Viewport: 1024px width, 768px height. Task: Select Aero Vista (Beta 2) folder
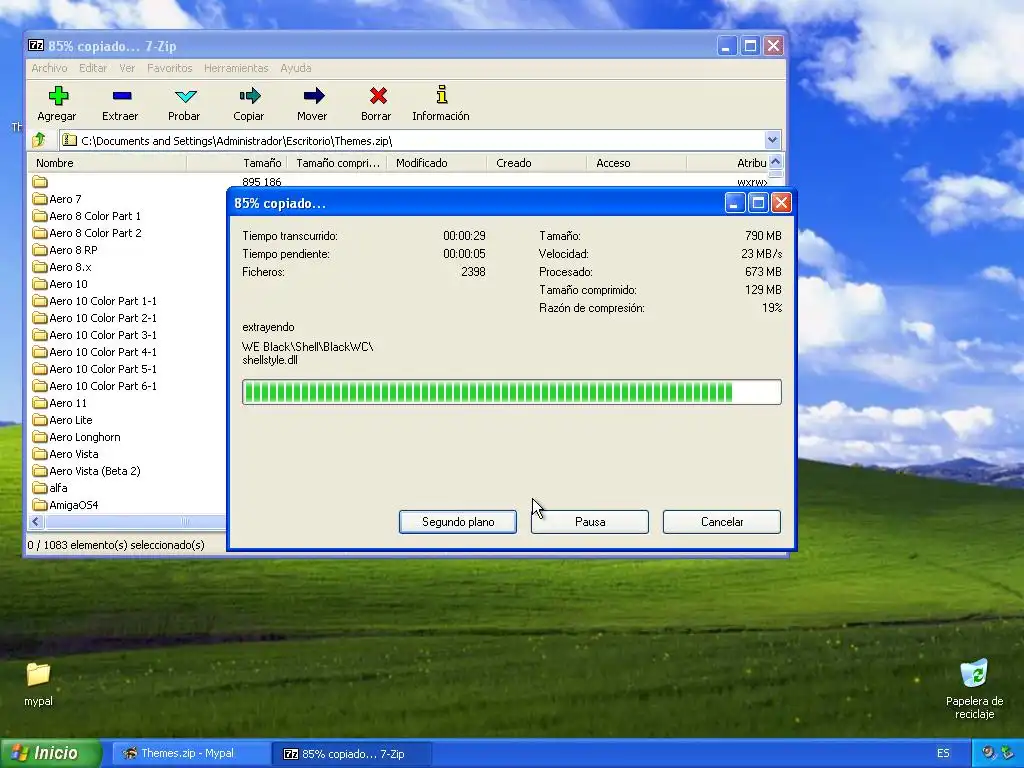point(86,471)
